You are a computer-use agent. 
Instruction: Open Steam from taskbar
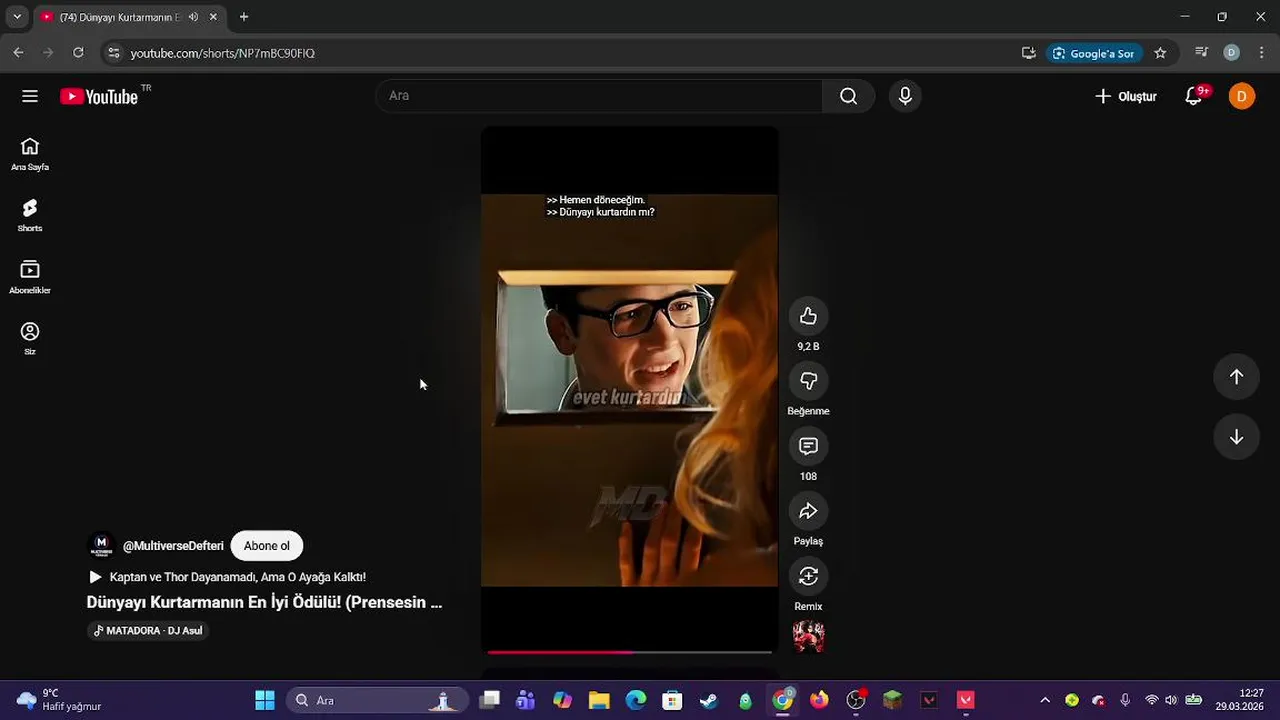click(x=709, y=700)
